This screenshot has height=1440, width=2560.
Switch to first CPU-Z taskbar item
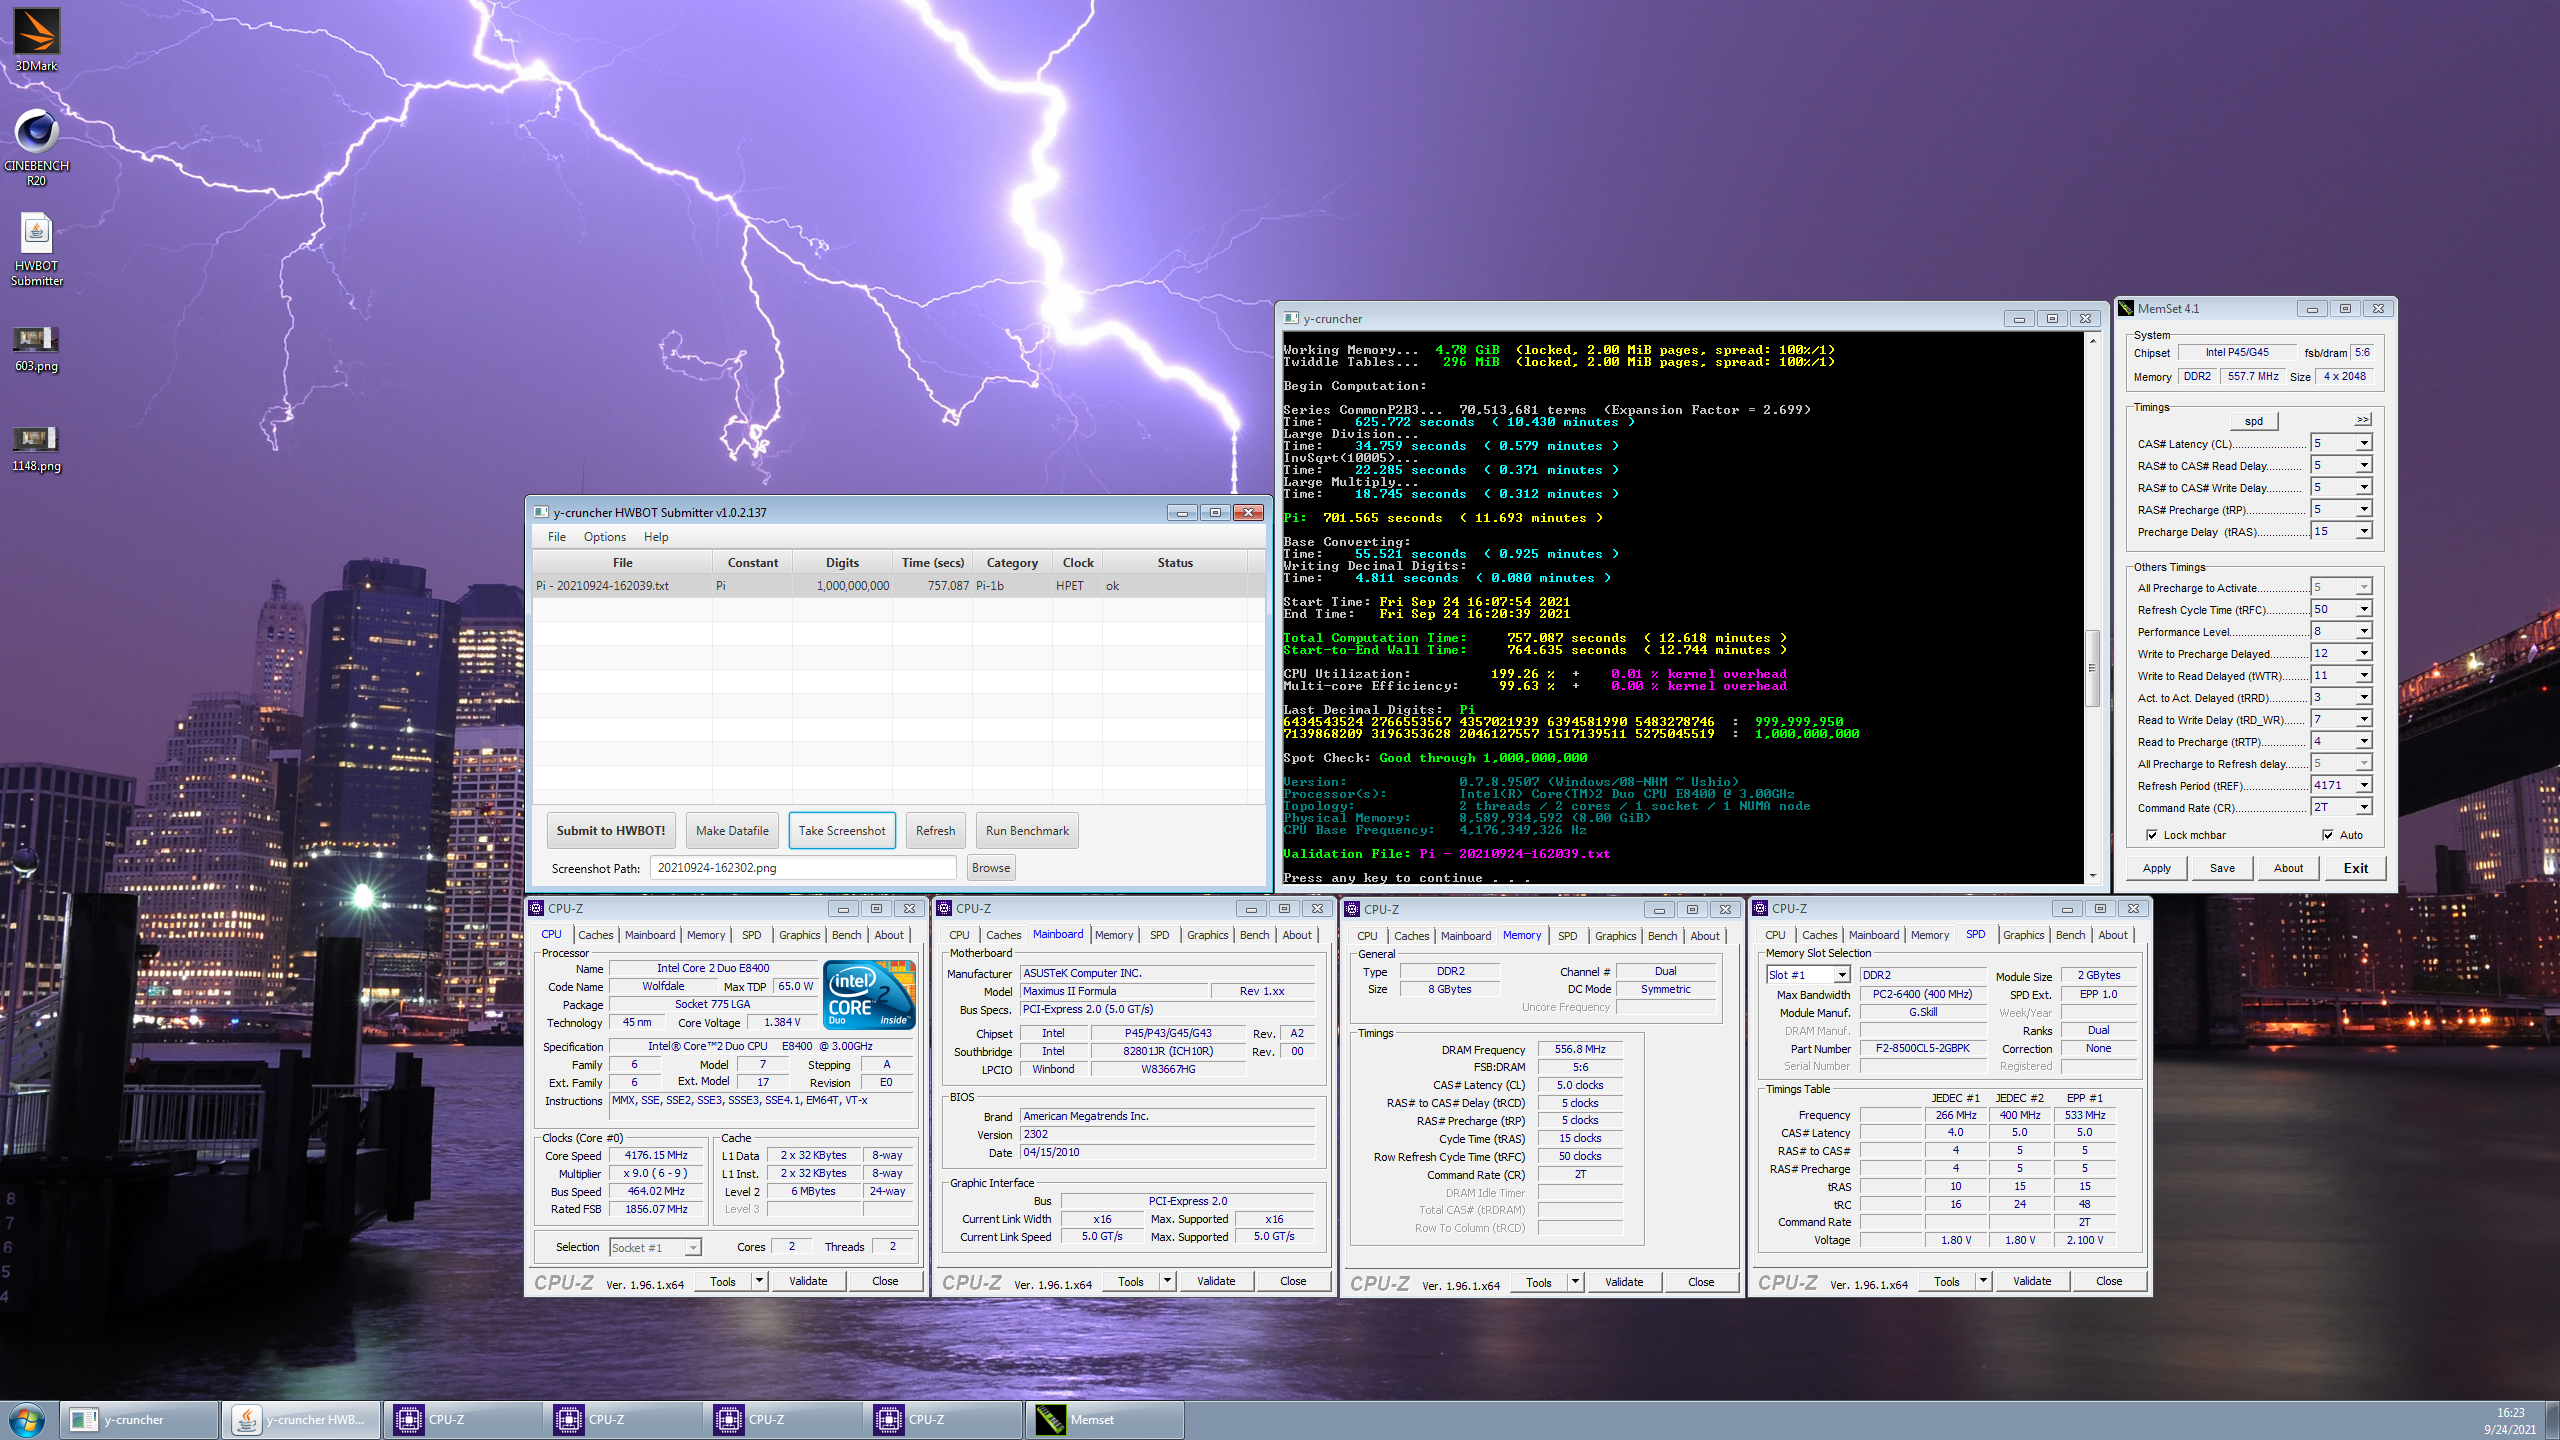tap(463, 1420)
